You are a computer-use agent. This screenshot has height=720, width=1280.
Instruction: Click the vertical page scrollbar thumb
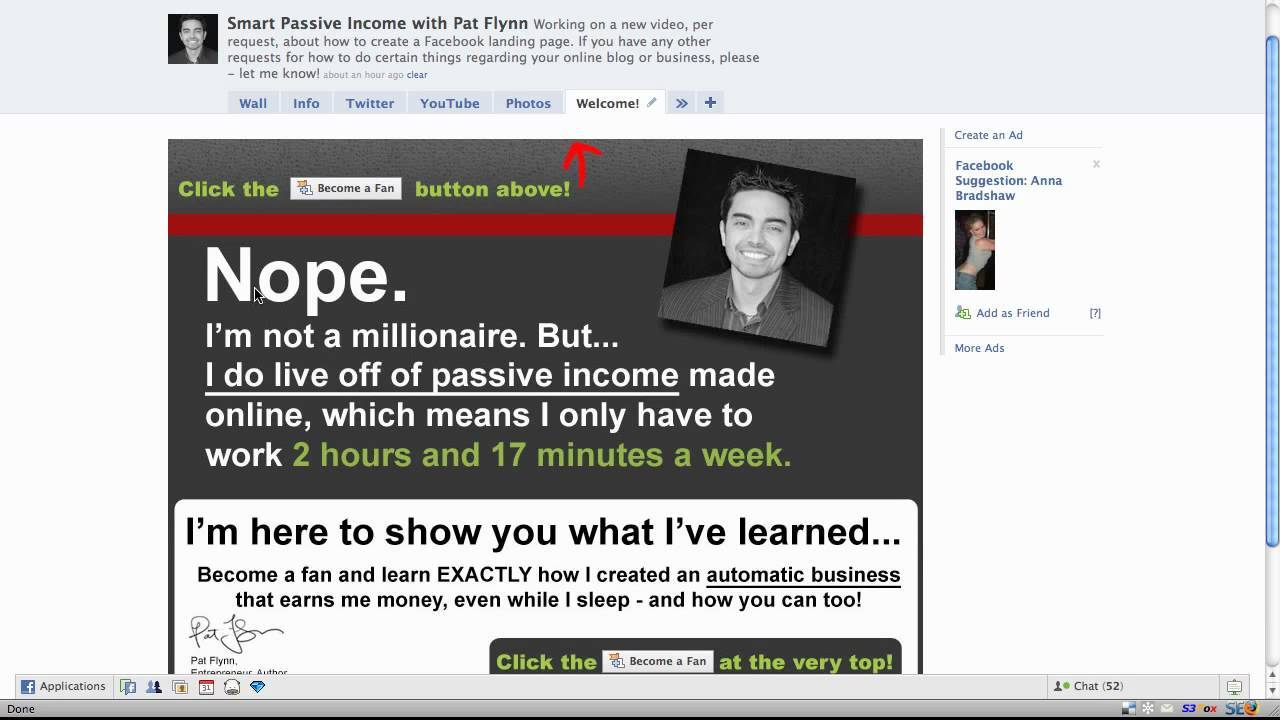coord(1272,290)
